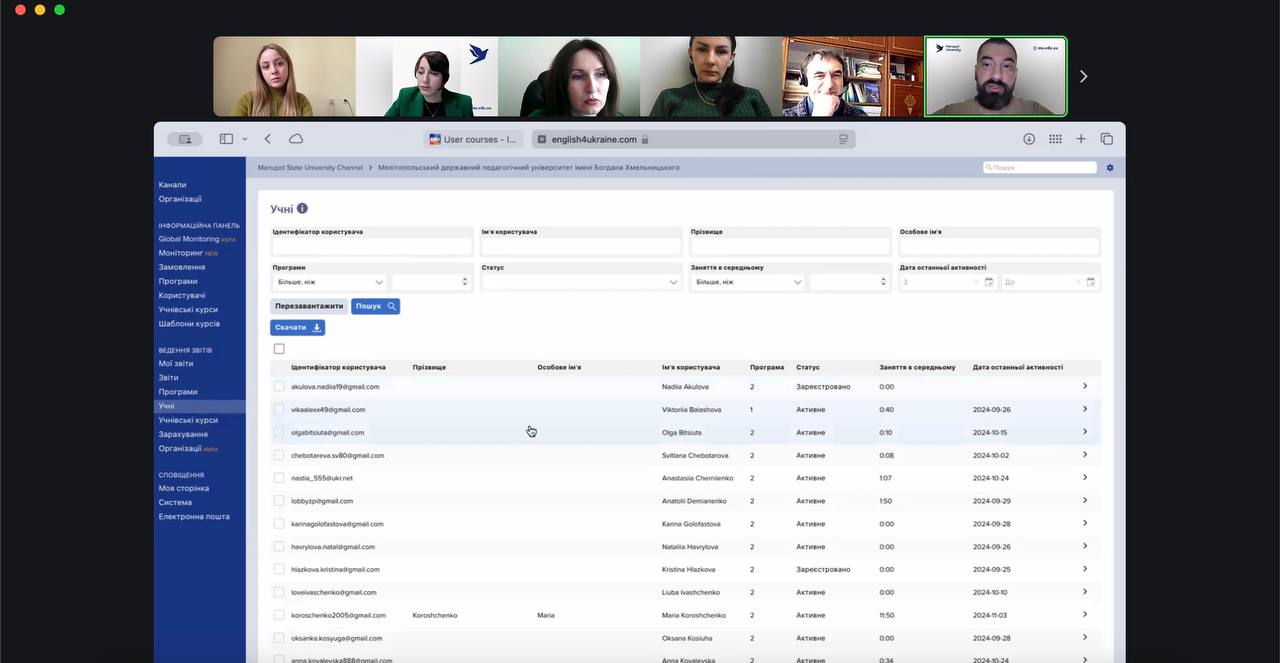This screenshot has width=1280, height=663.
Task: Expand the sidebar dropdown chevron in browser toolbar
Action: tap(245, 139)
